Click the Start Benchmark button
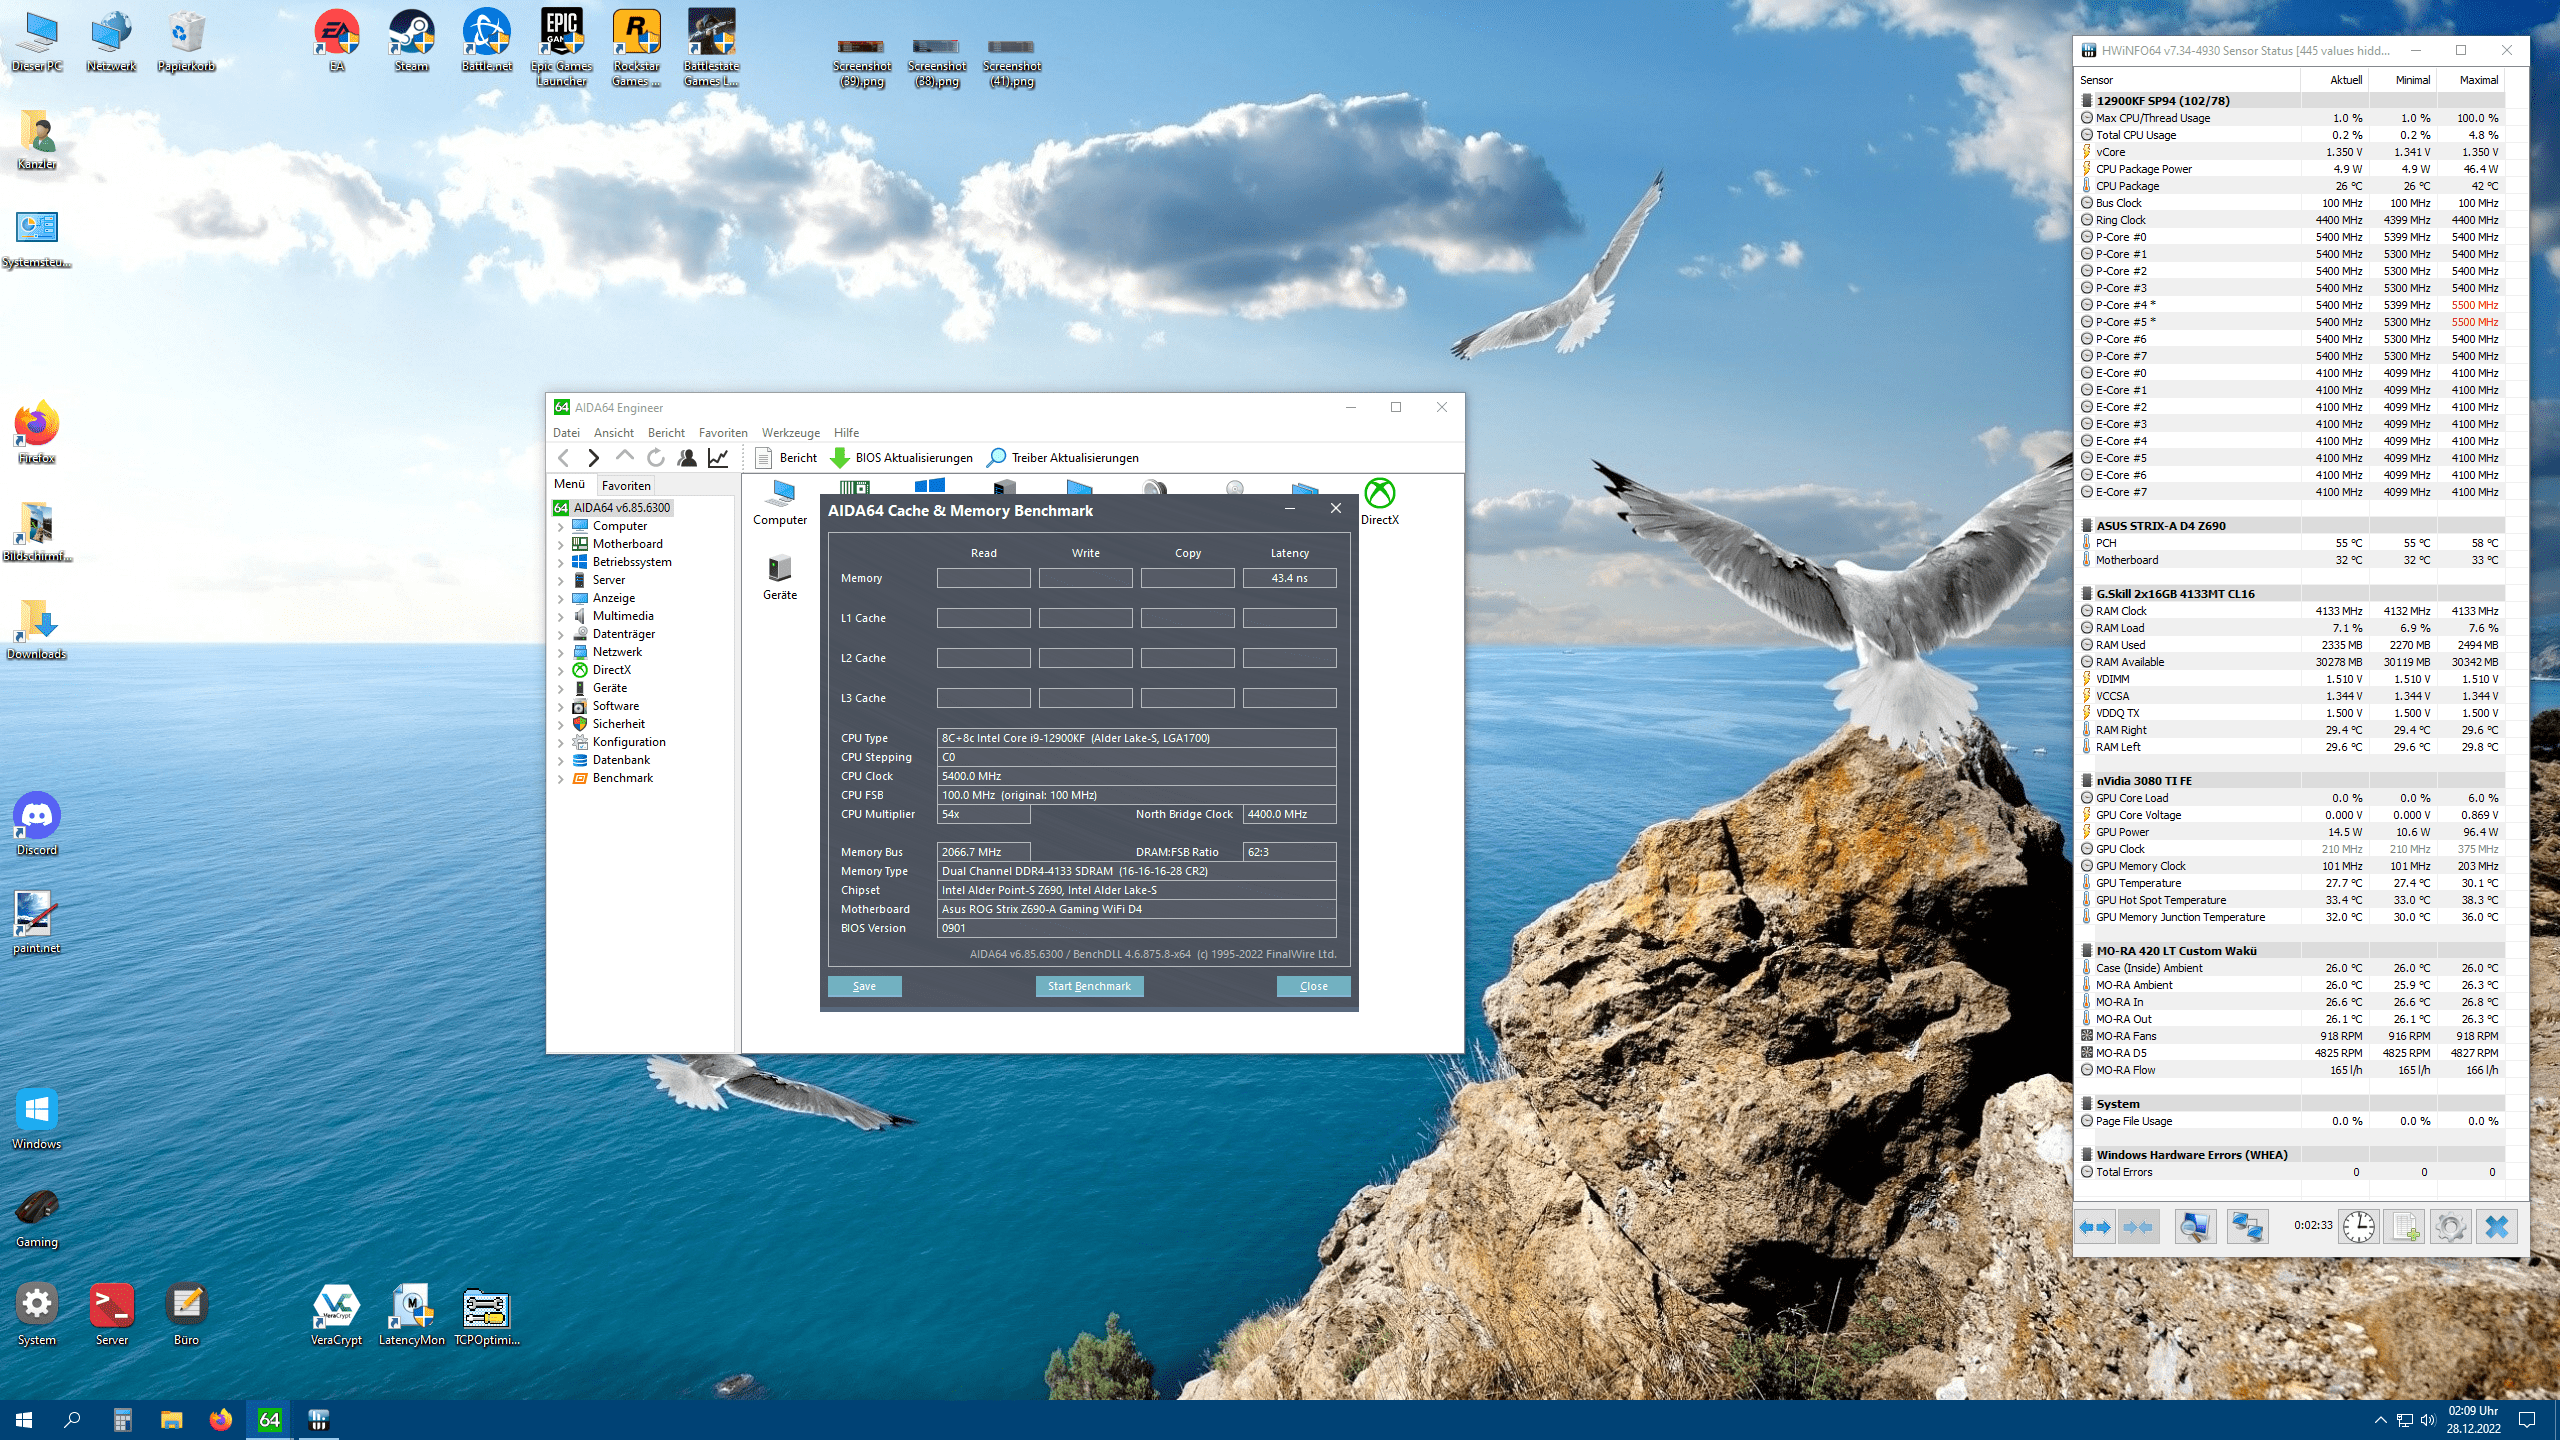The height and width of the screenshot is (1440, 2560). (x=1088, y=985)
